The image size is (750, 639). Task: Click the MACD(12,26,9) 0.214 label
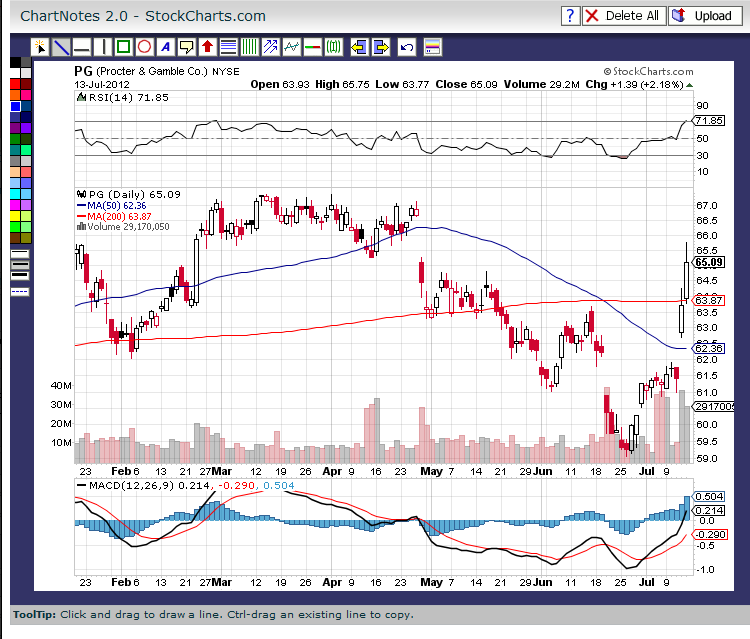click(x=149, y=485)
